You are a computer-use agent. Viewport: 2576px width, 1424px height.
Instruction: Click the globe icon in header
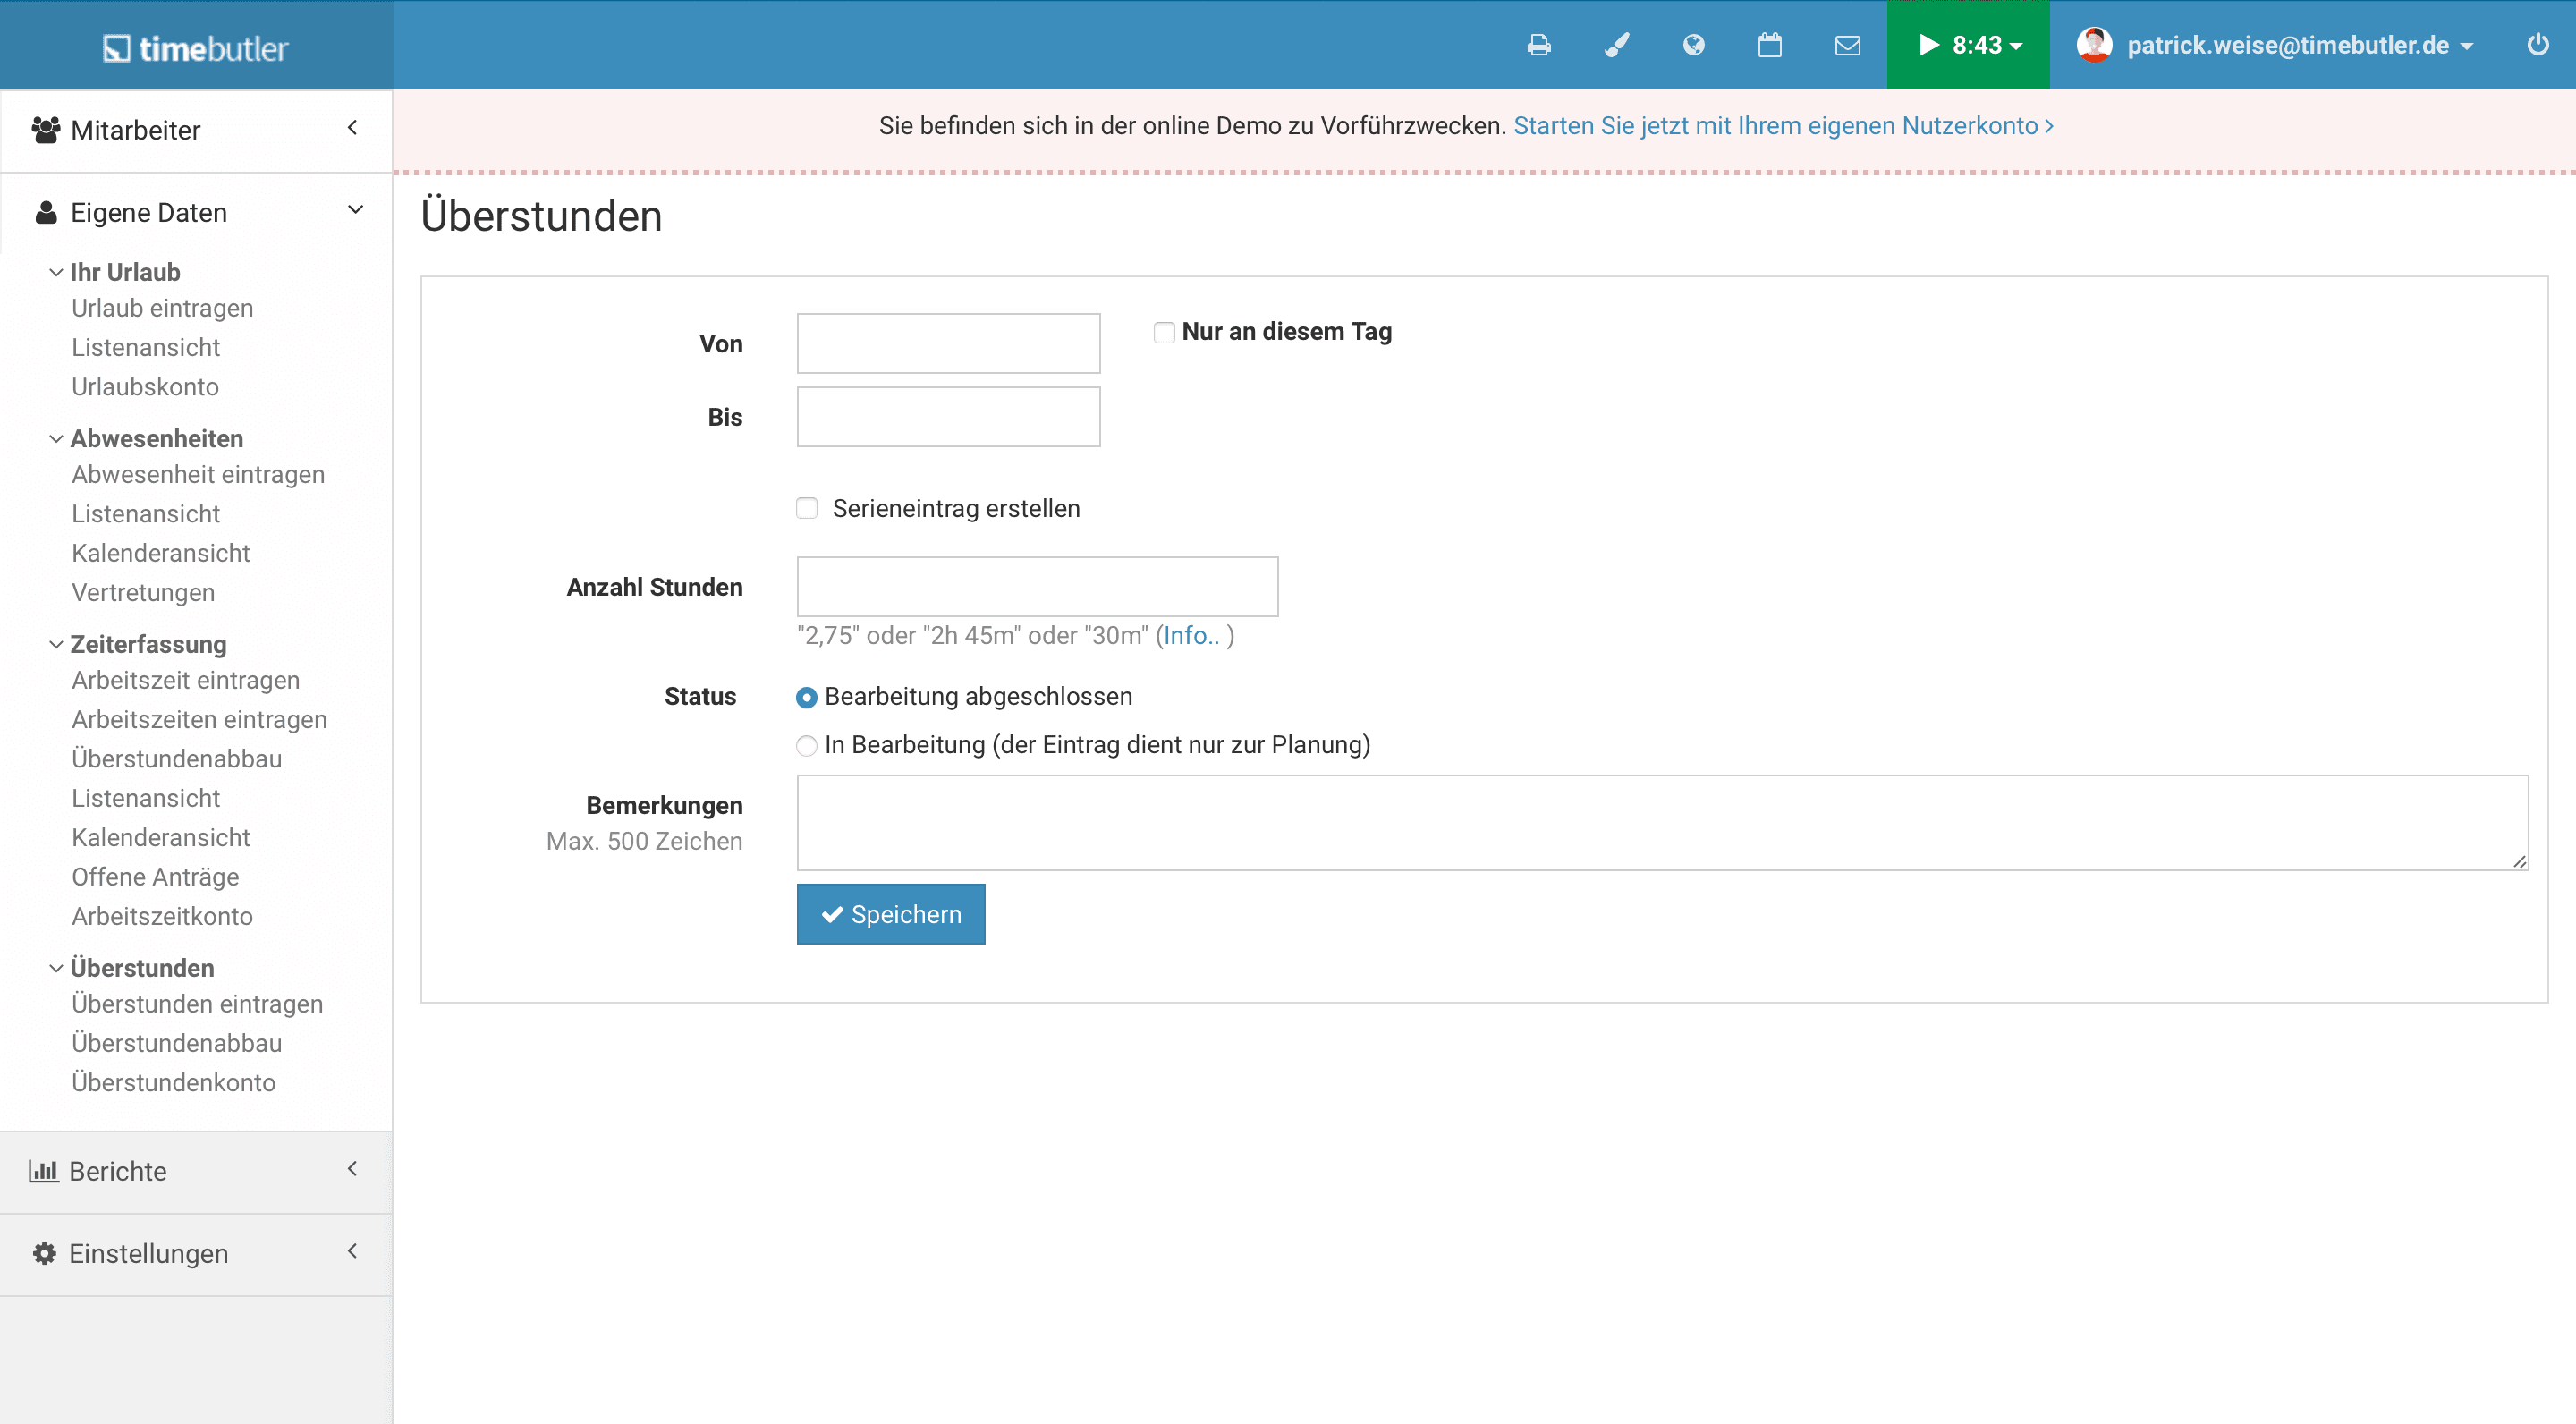[x=1693, y=45]
